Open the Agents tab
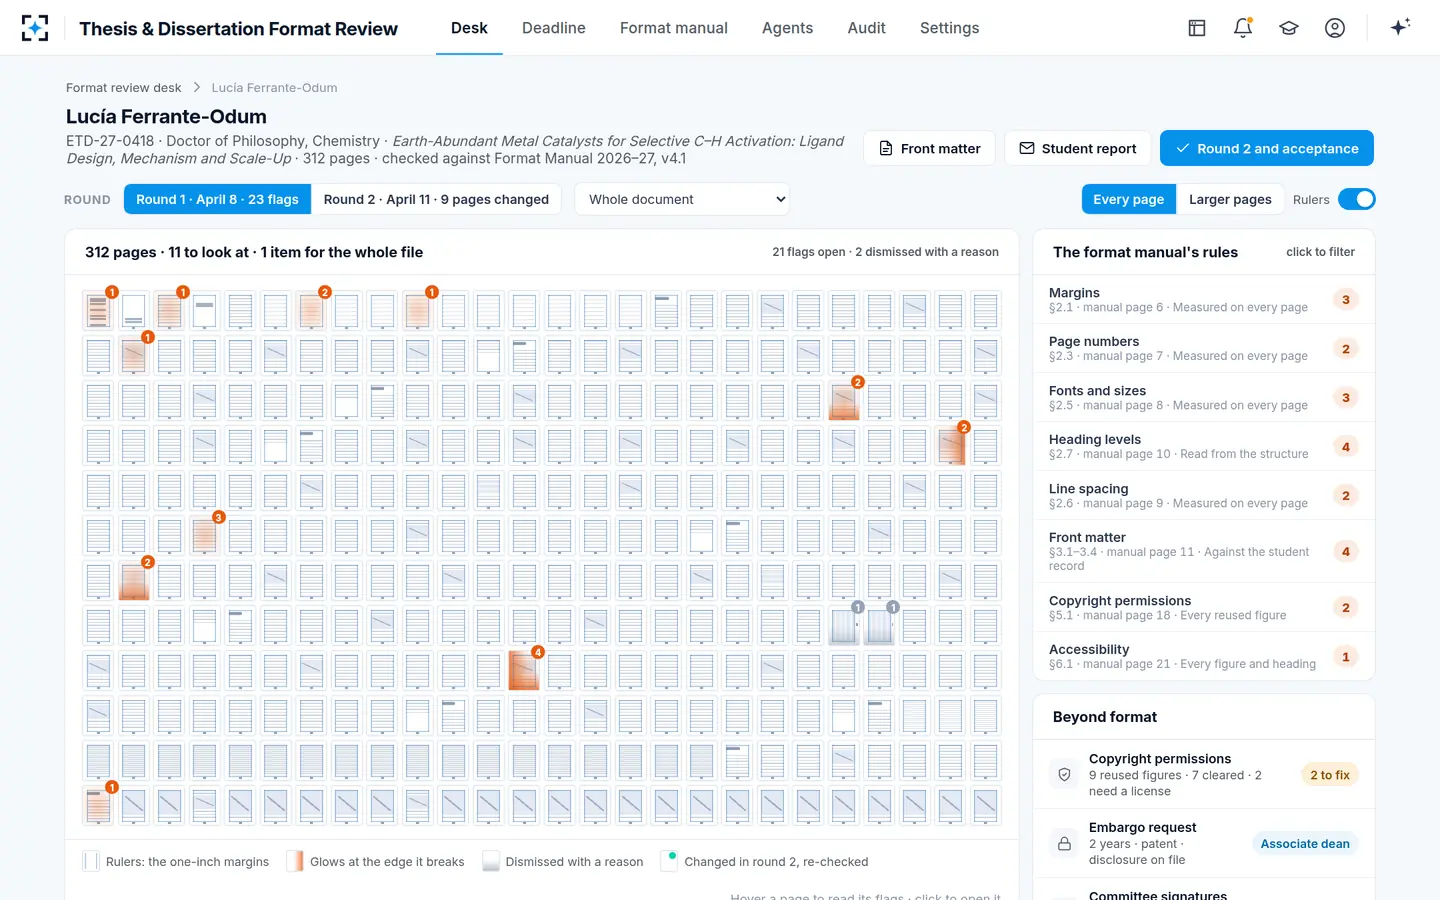1440x900 pixels. (787, 28)
